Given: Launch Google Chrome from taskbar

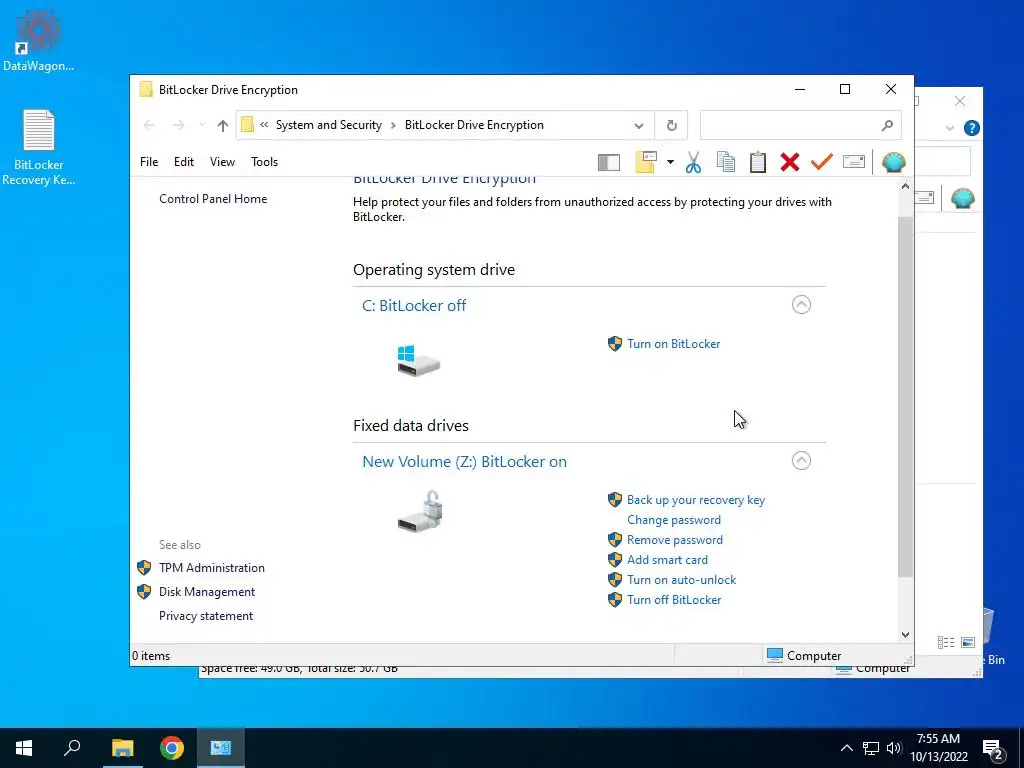Looking at the screenshot, I should (172, 748).
